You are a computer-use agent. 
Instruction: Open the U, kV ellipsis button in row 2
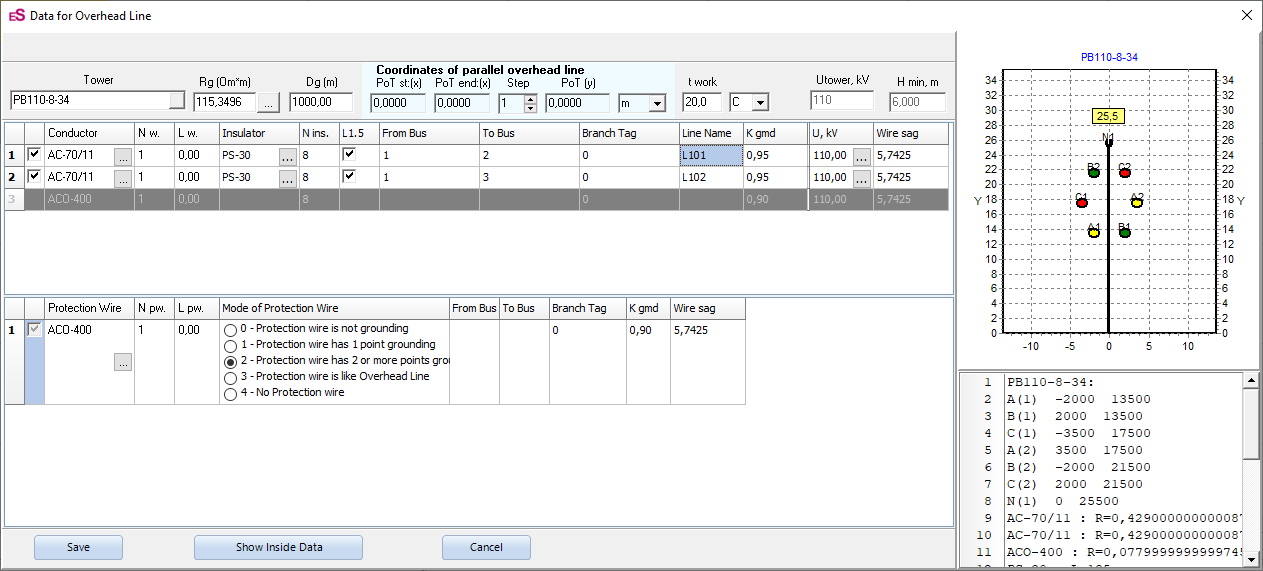[x=861, y=178]
